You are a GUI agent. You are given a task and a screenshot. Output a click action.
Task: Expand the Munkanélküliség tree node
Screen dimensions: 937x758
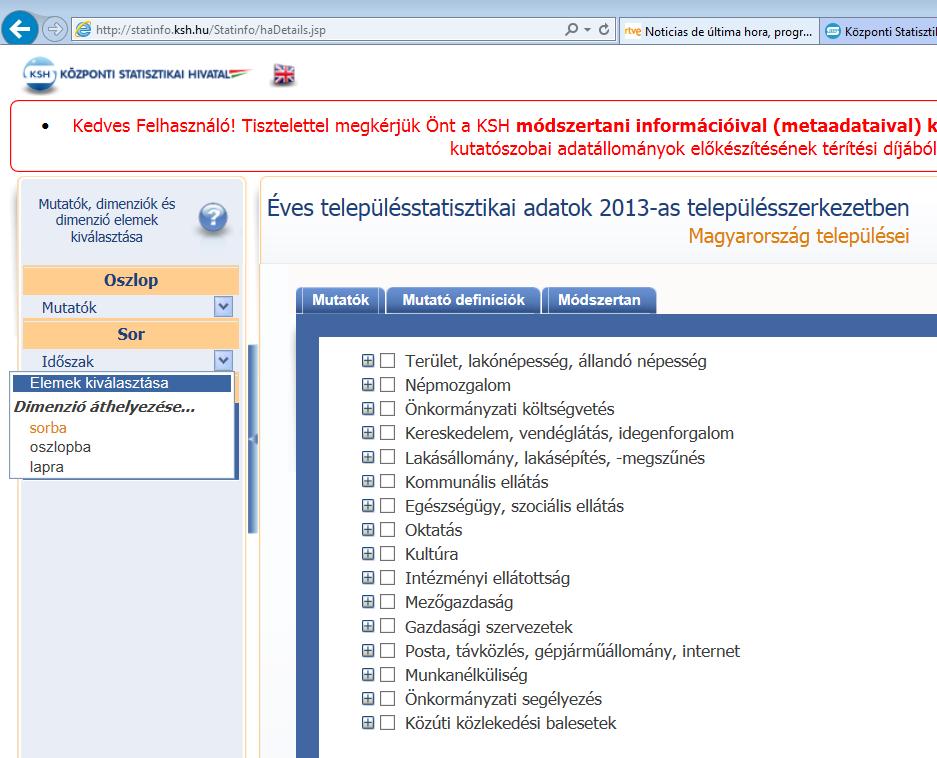368,675
